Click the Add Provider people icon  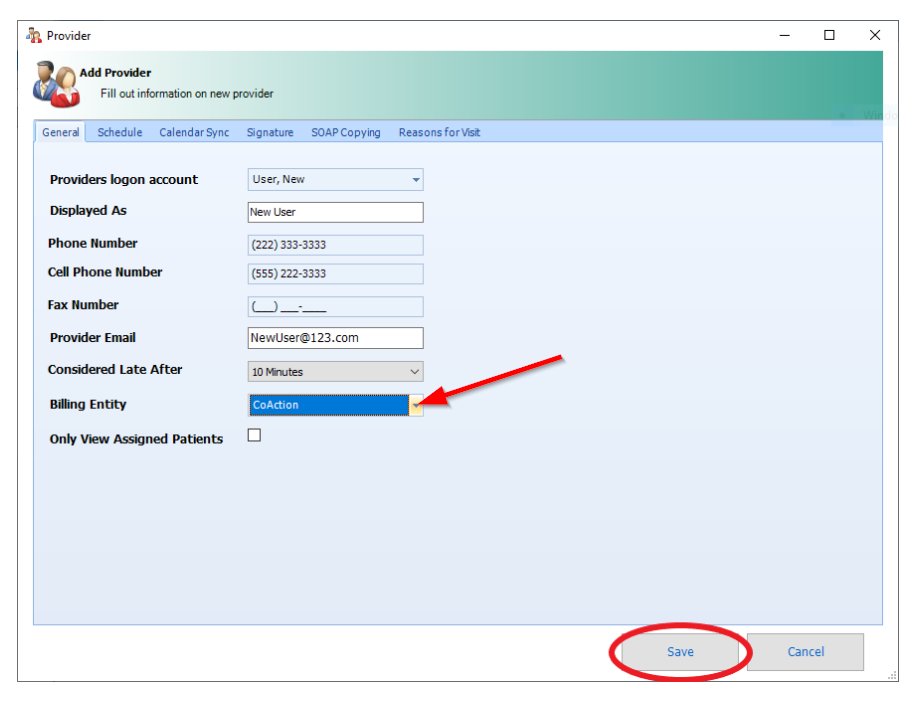pyautogui.click(x=54, y=84)
